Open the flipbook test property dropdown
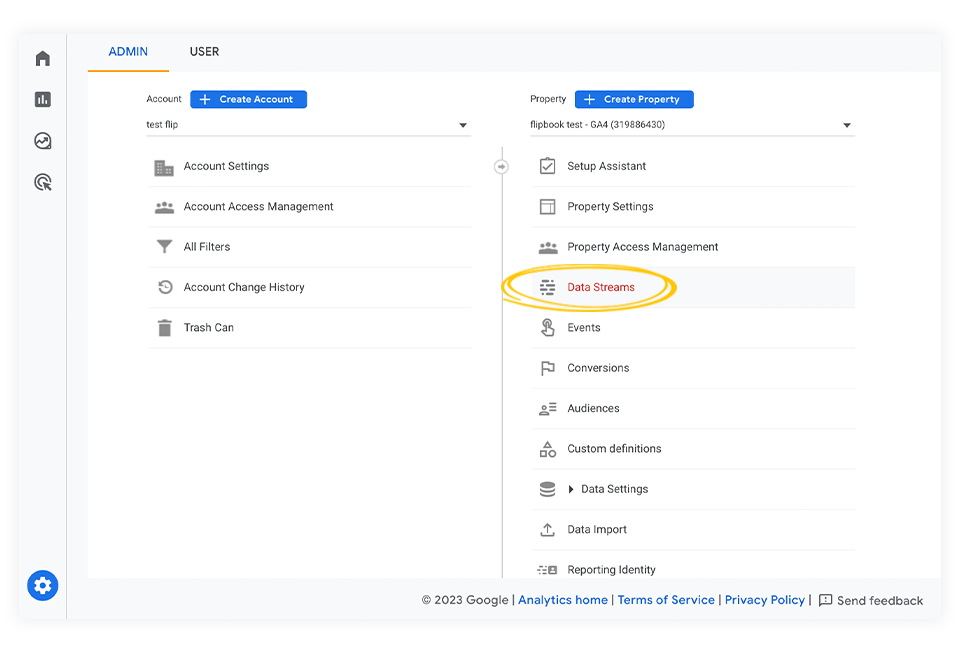This screenshot has width=960, height=648. pyautogui.click(x=847, y=124)
